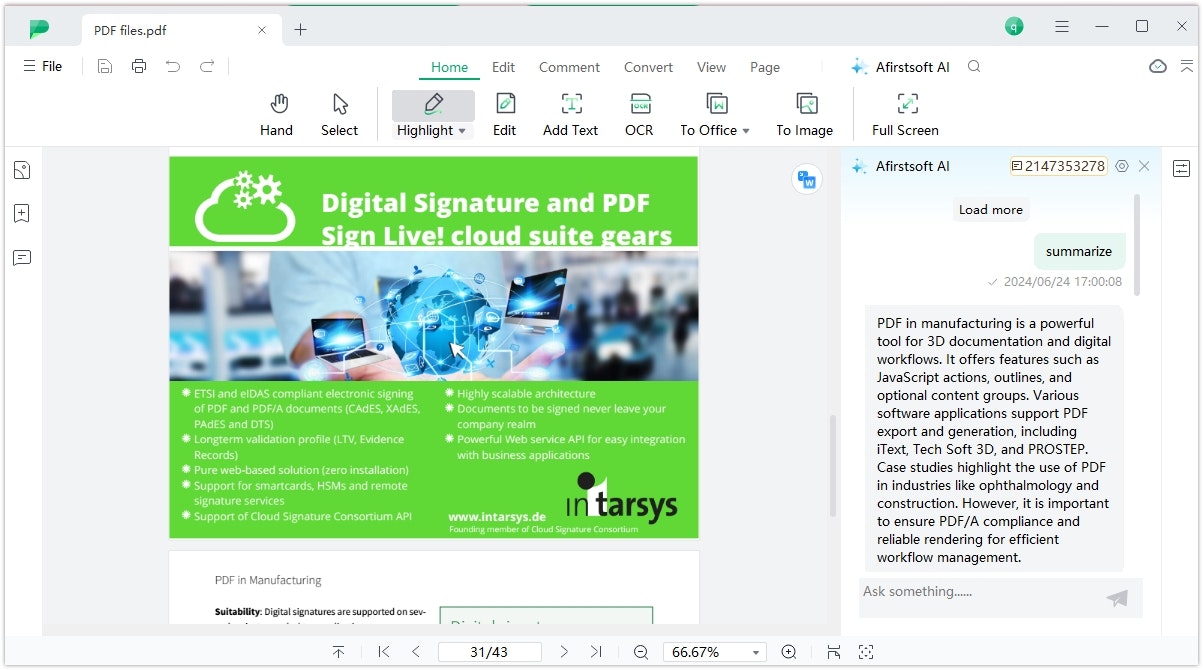
Task: Switch to the Home tab
Action: click(450, 67)
